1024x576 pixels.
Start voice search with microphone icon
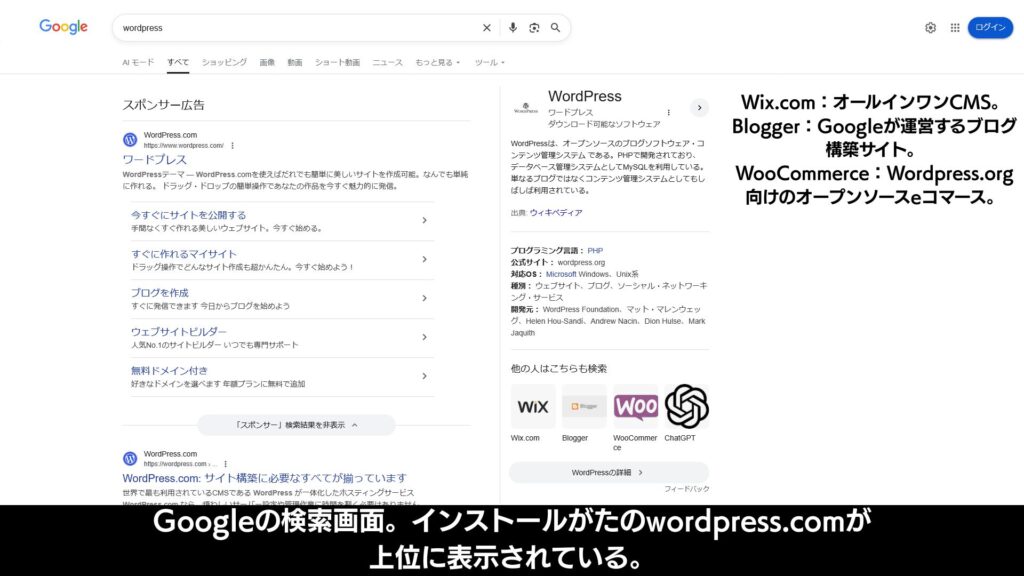point(513,28)
